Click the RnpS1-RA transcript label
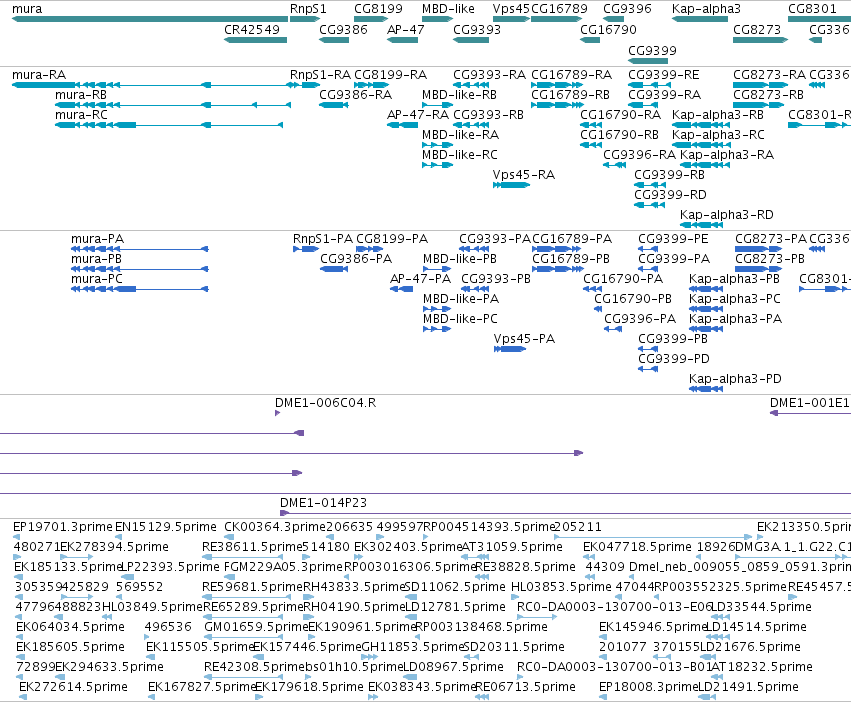This screenshot has width=851, height=702. (x=320, y=74)
